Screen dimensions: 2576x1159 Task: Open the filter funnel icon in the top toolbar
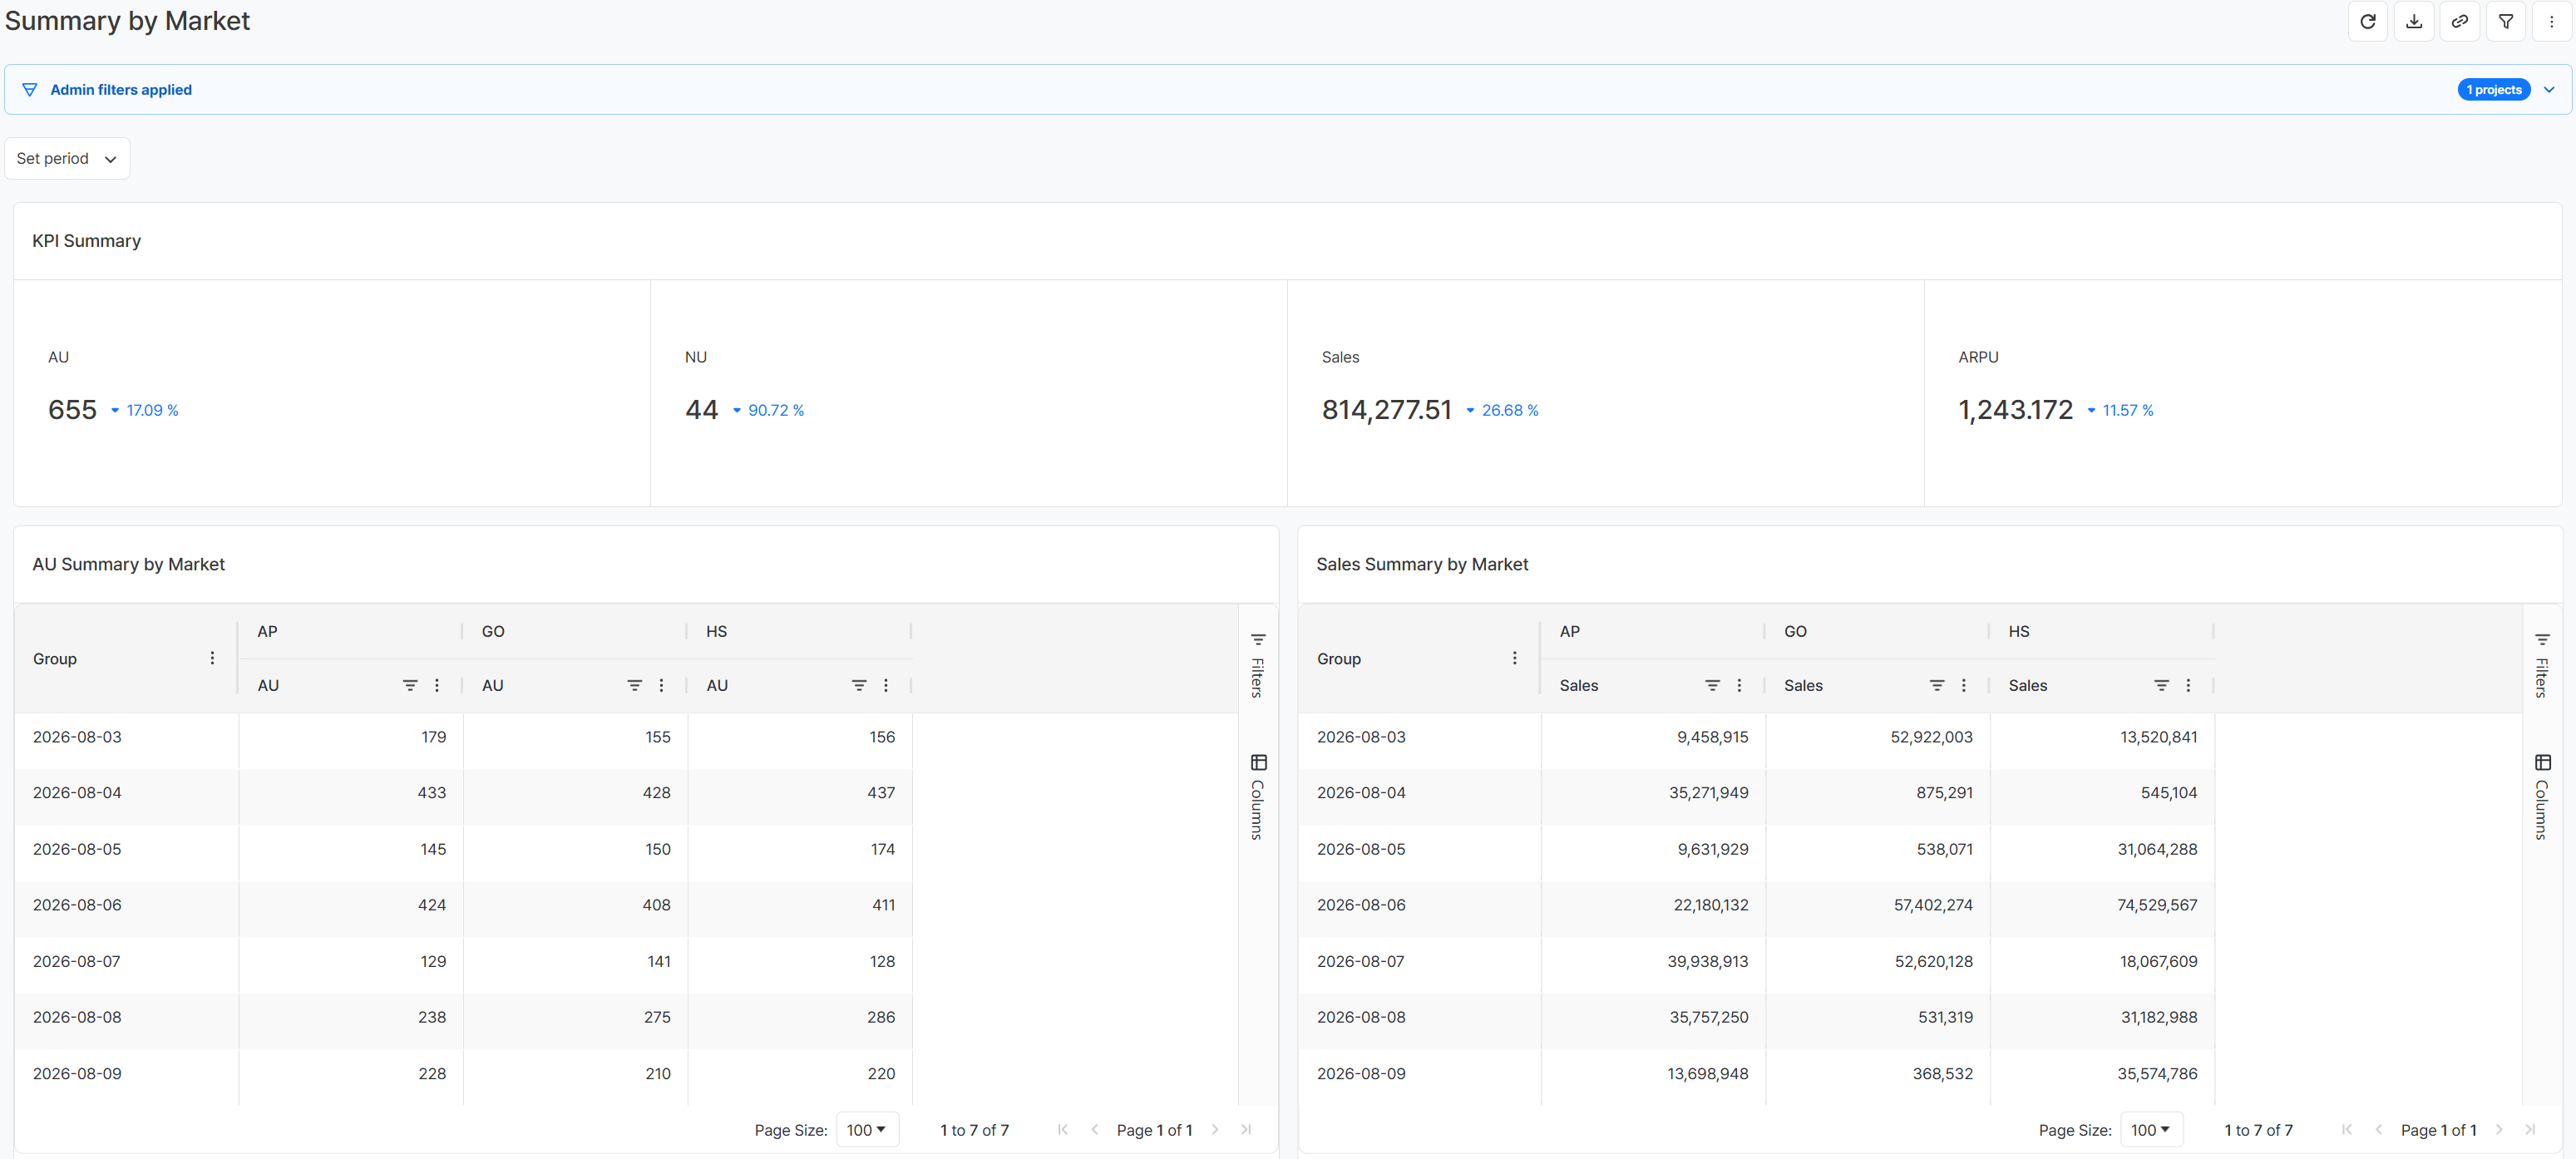click(2505, 21)
